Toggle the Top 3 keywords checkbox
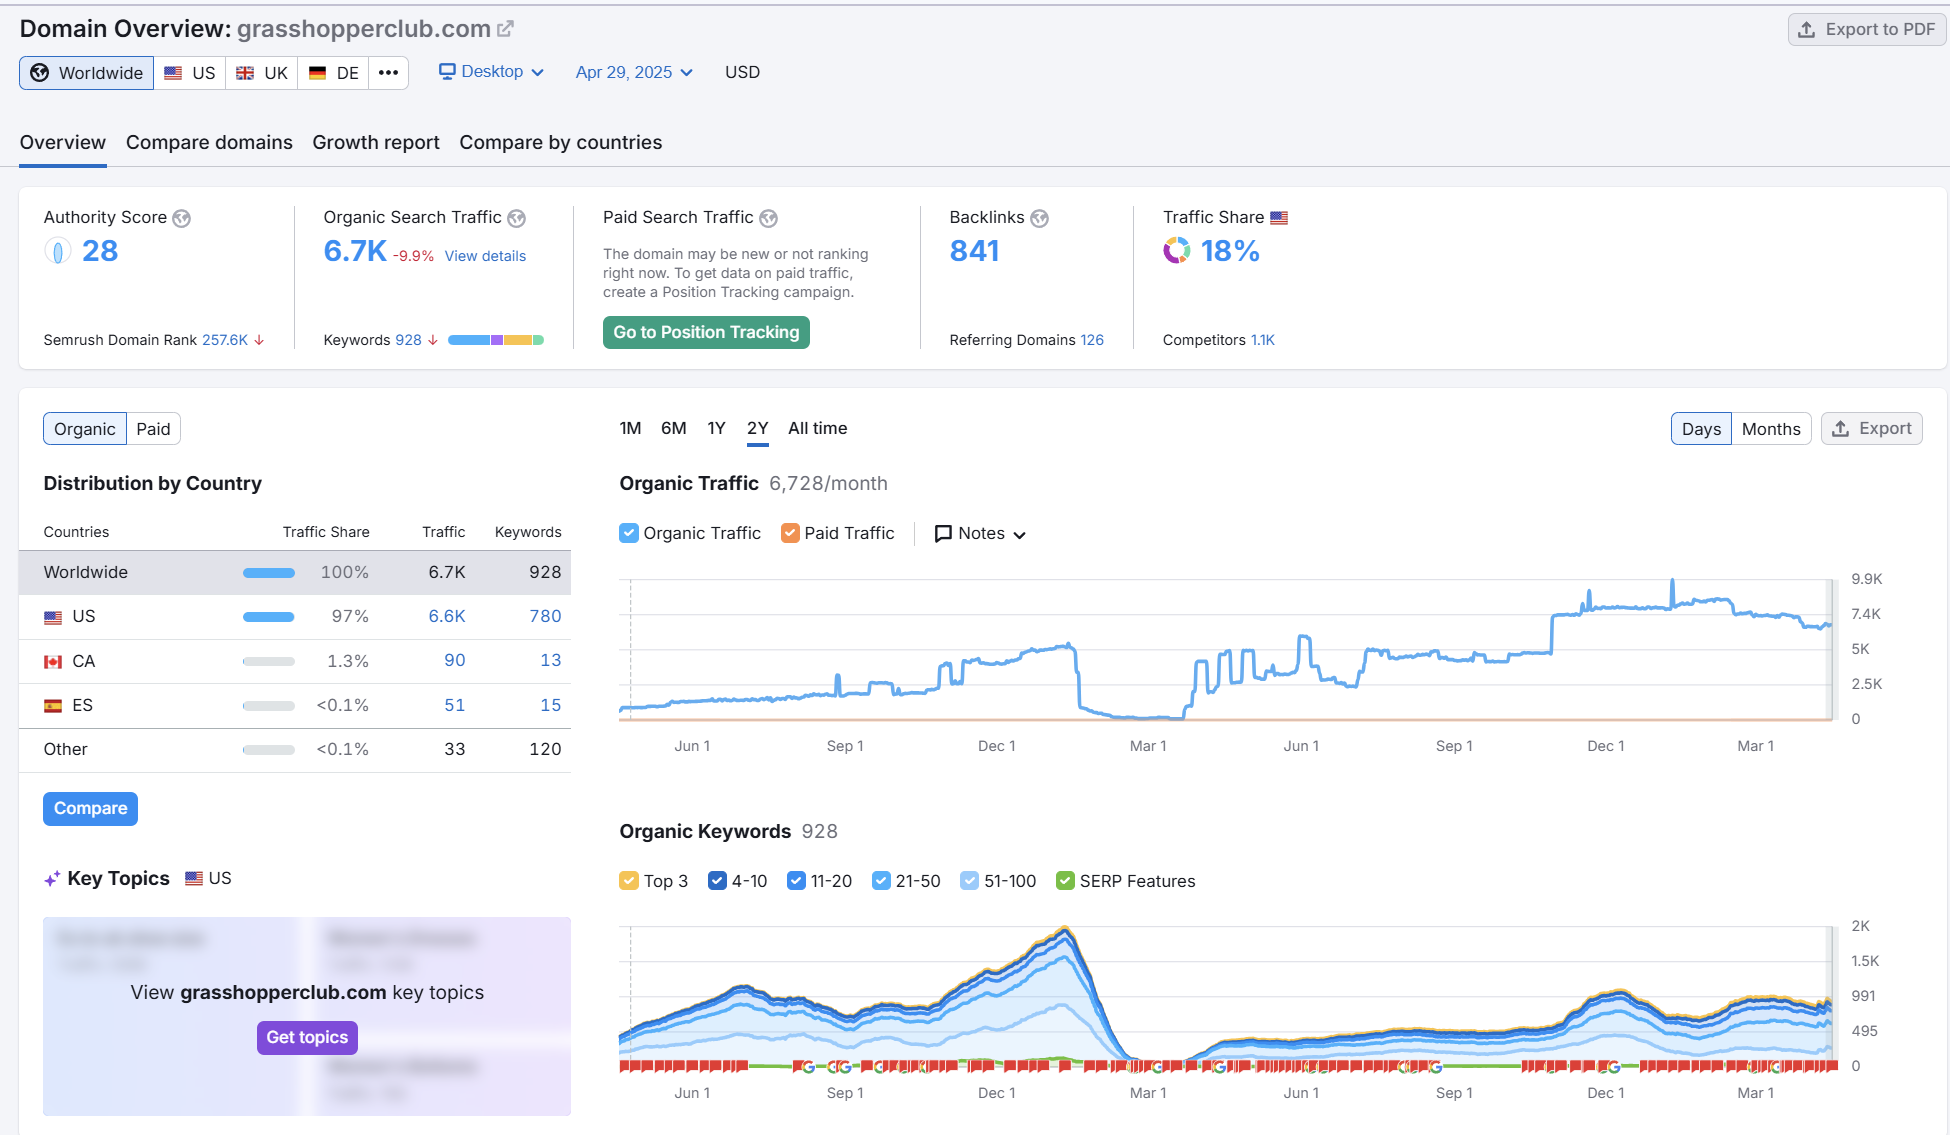This screenshot has width=1950, height=1135. [628, 881]
